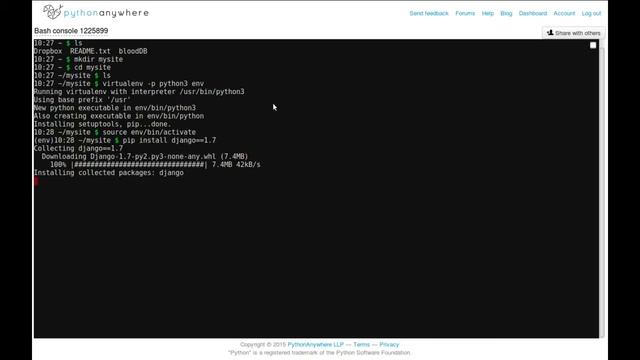Click 'New python executable in env/bin/python3' line
The width and height of the screenshot is (640, 360).
(115, 108)
